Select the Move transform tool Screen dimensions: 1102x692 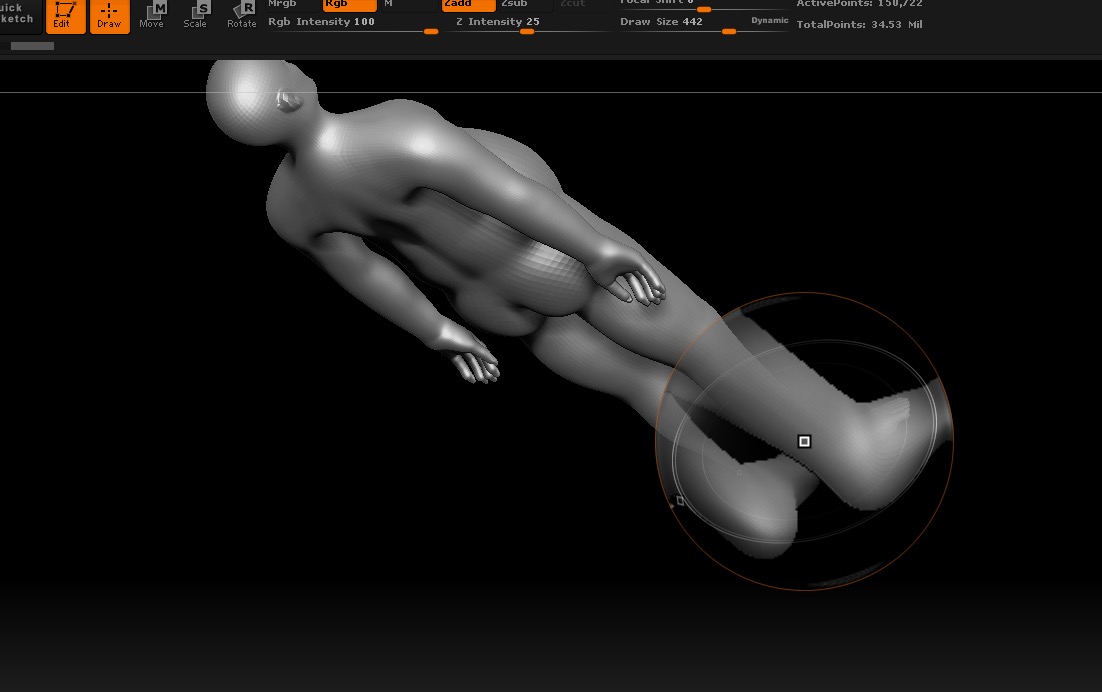click(152, 16)
